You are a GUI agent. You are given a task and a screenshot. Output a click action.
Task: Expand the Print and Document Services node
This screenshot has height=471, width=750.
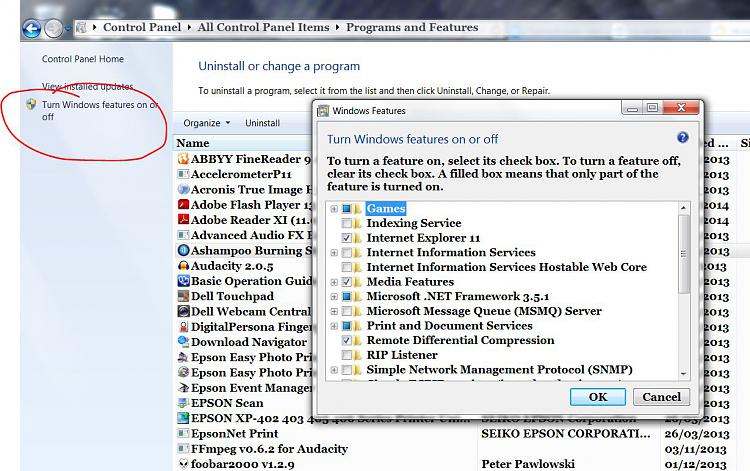(x=334, y=326)
